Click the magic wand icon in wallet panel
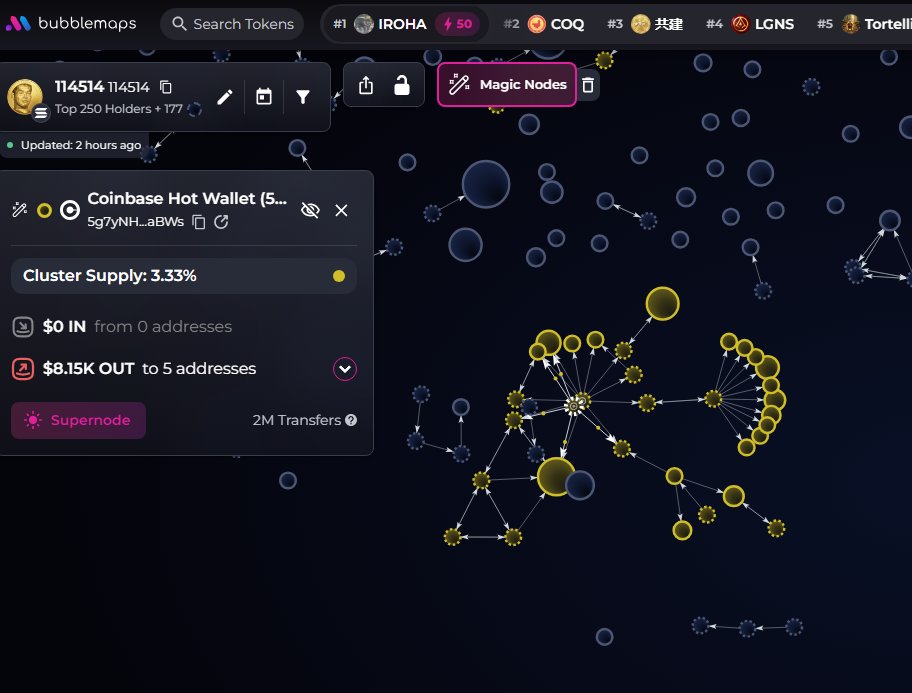This screenshot has height=693, width=912. pyautogui.click(x=20, y=209)
